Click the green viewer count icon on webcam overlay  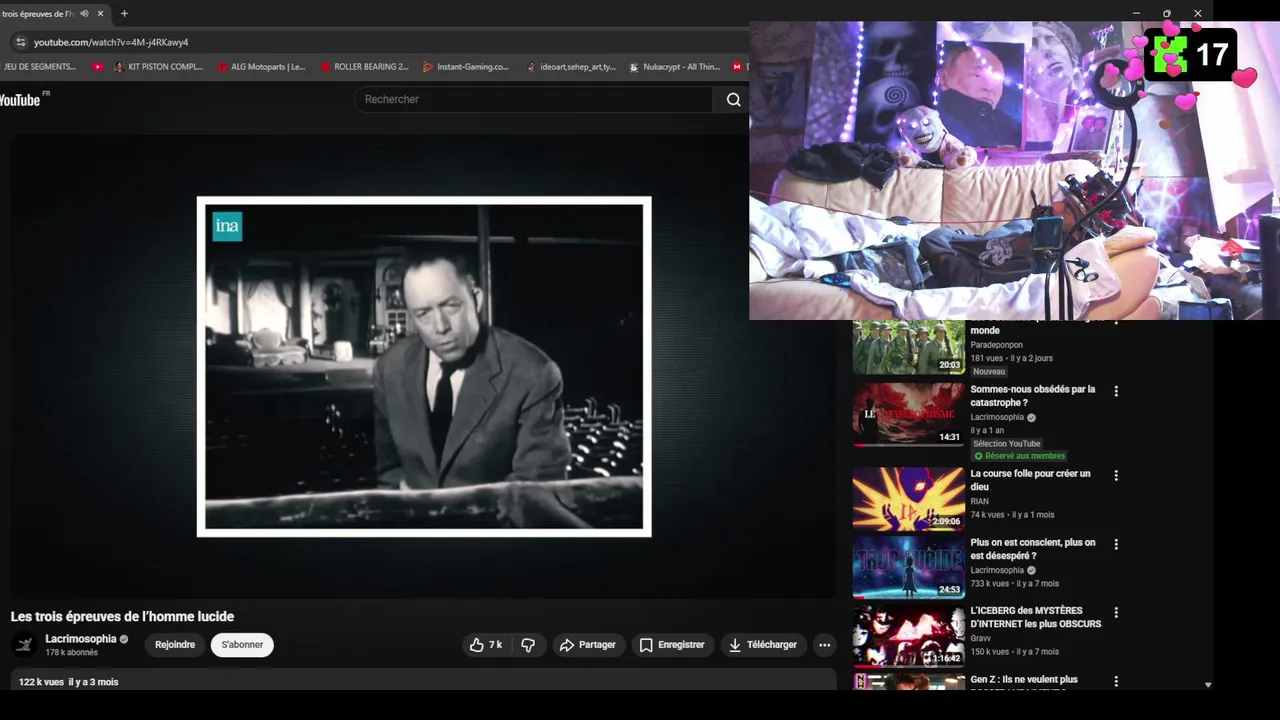pyautogui.click(x=1169, y=54)
